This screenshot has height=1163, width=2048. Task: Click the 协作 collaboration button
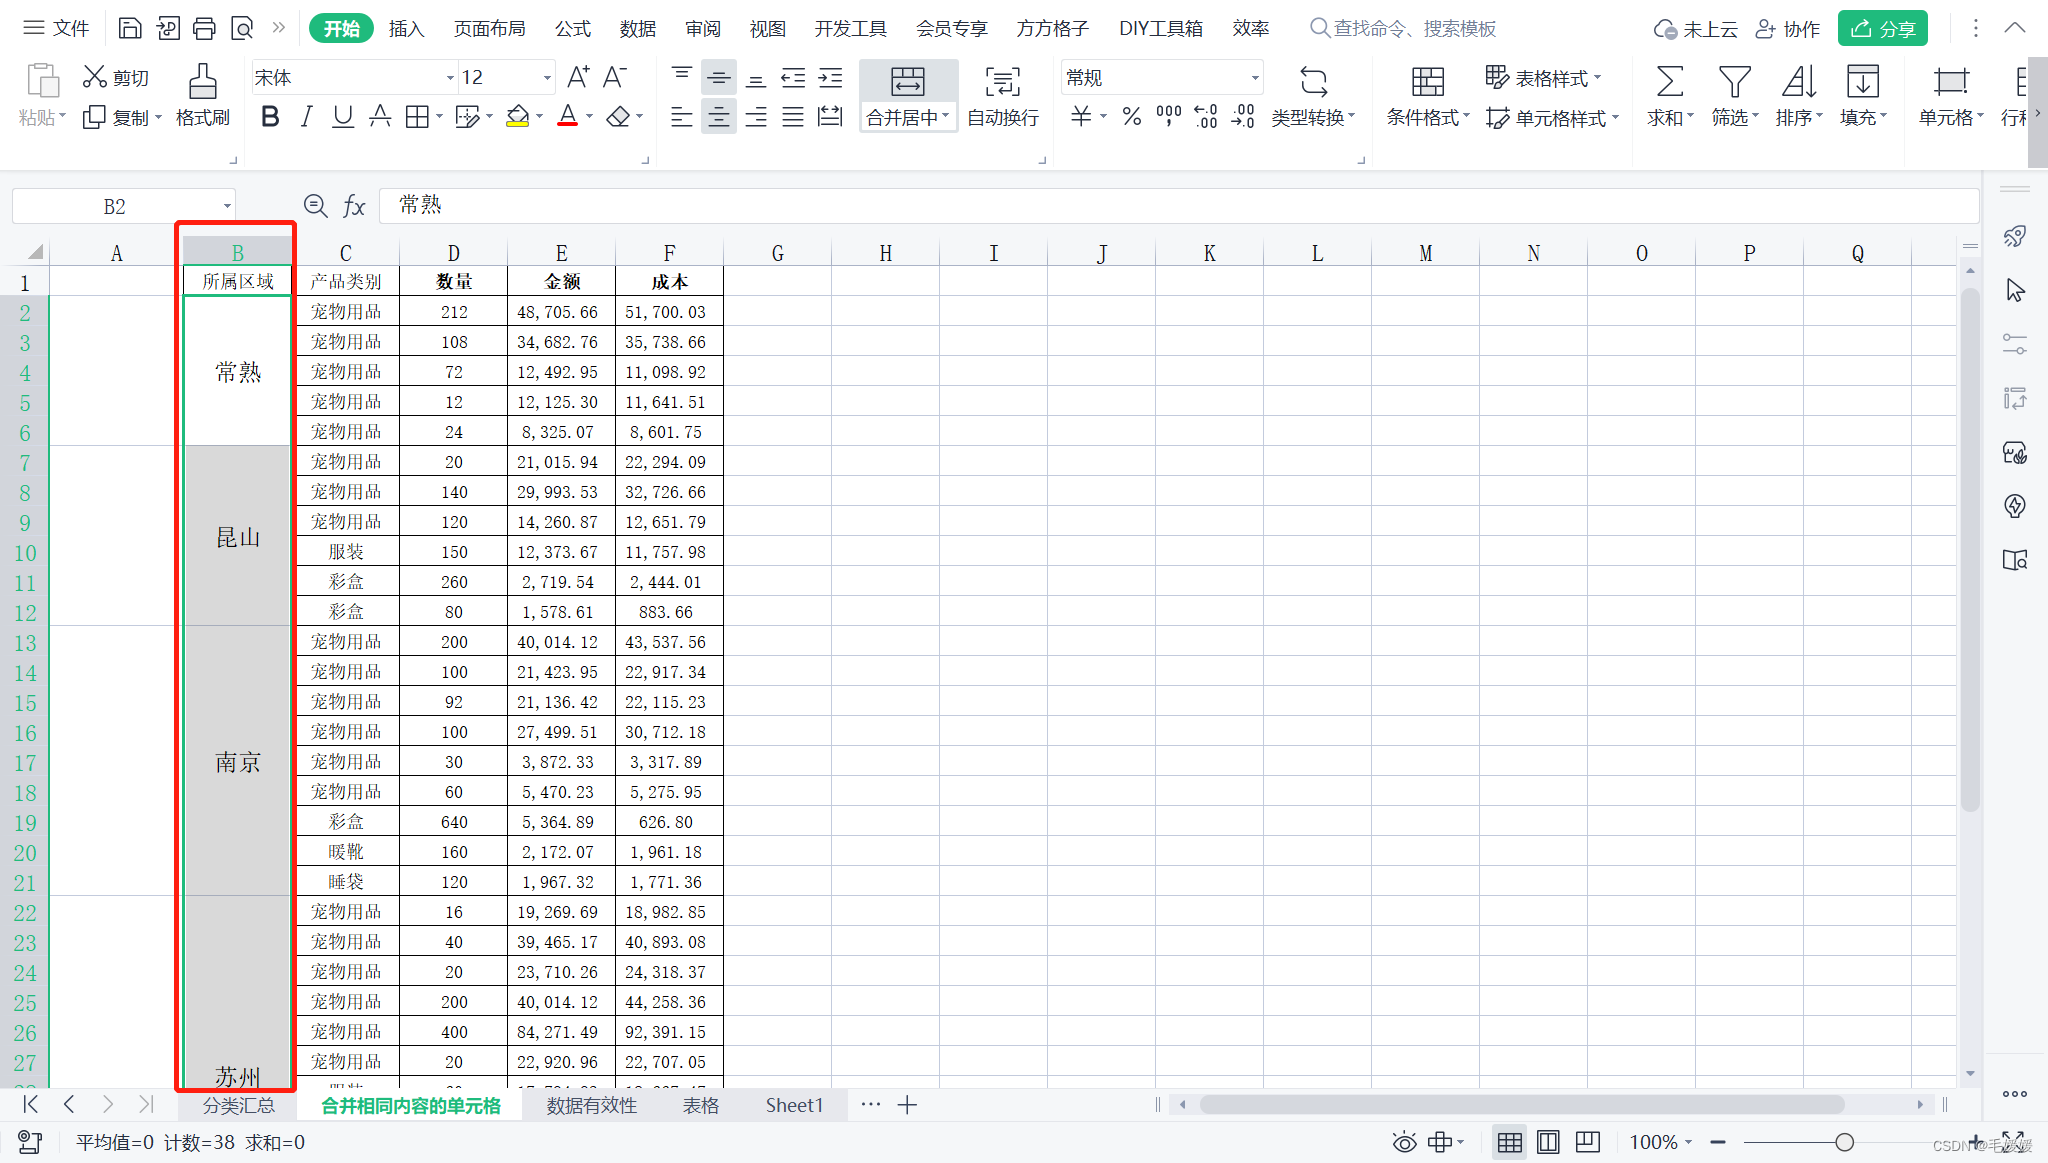(1788, 28)
